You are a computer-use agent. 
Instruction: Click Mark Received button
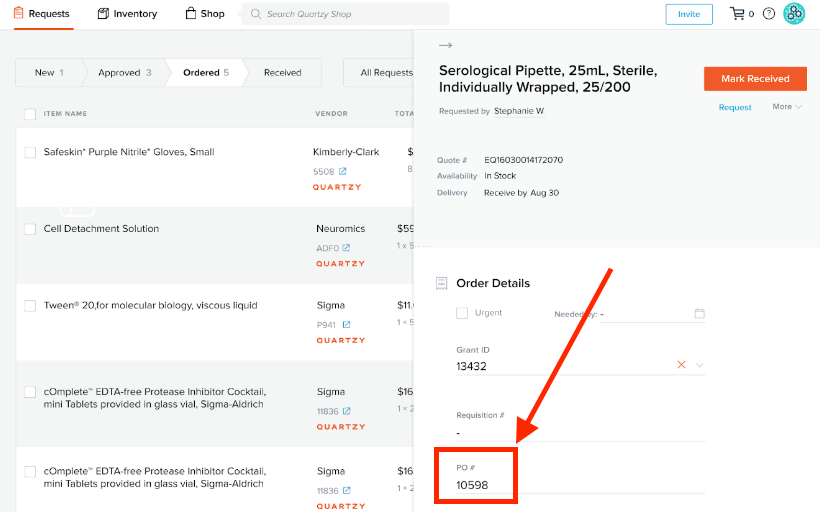pos(755,78)
